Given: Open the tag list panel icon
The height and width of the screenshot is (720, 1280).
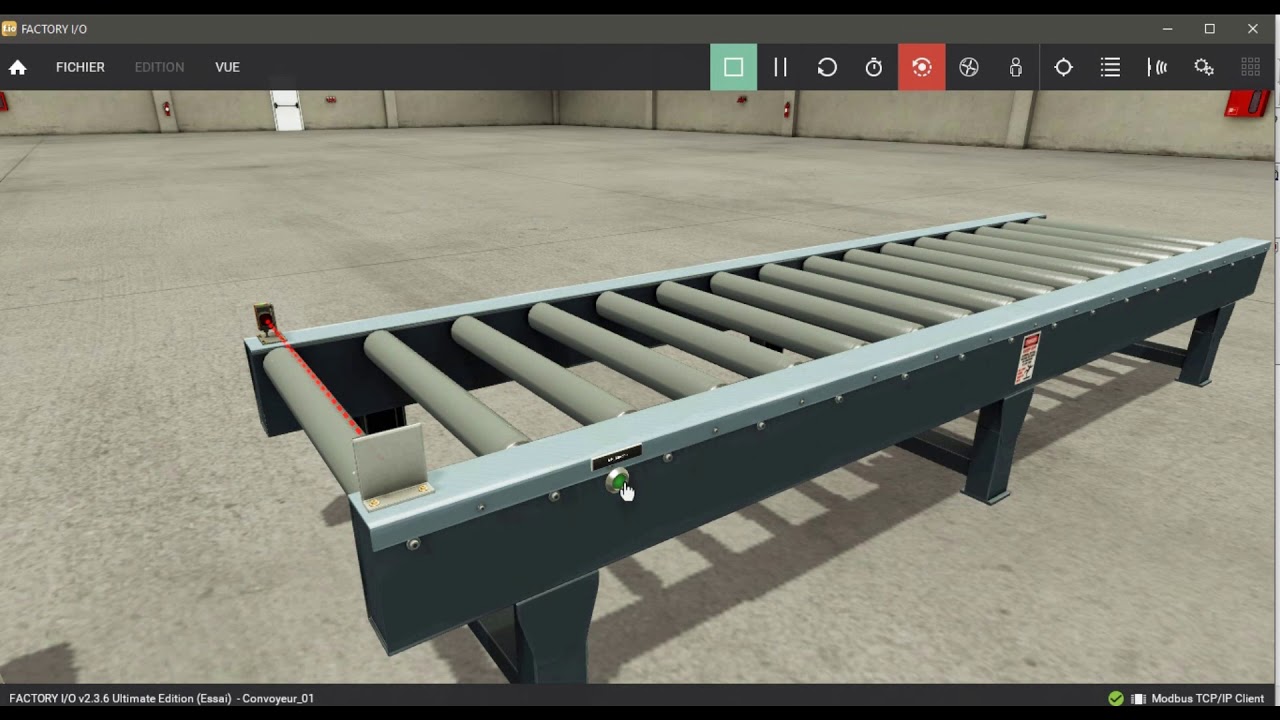Looking at the screenshot, I should pyautogui.click(x=1110, y=67).
